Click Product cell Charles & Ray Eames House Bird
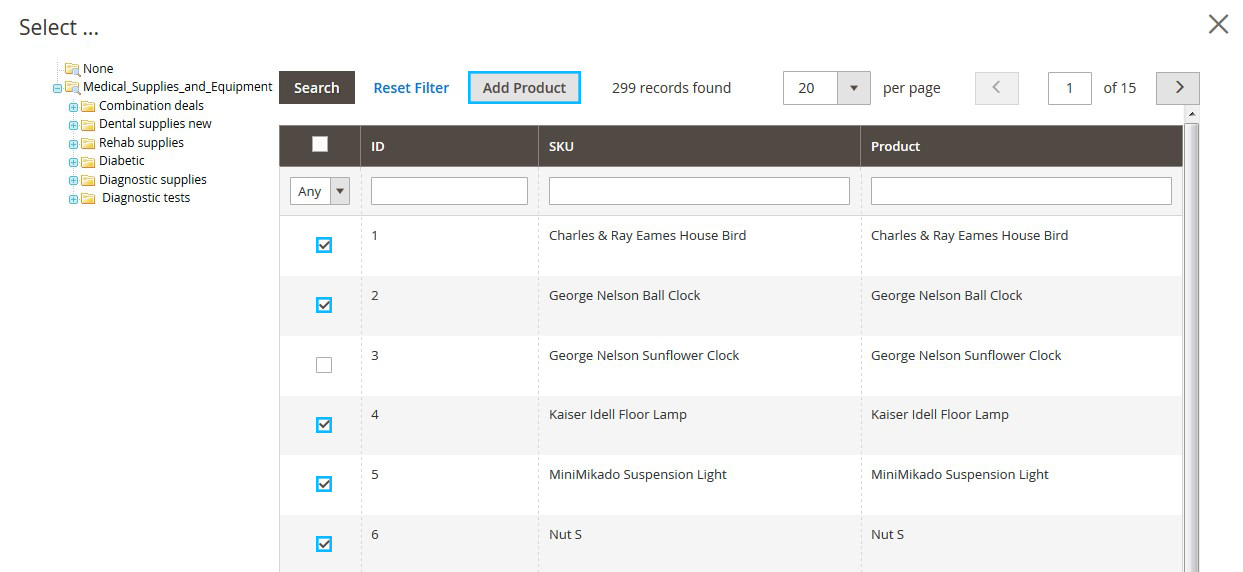 [969, 236]
